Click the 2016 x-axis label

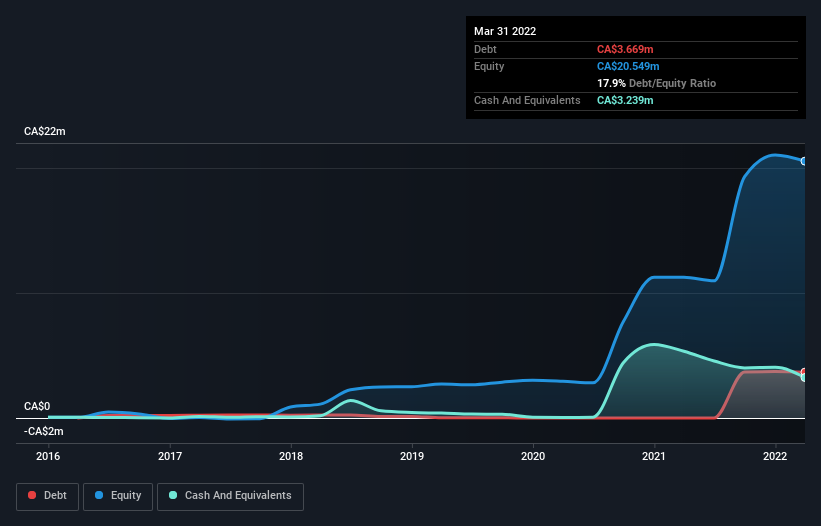(48, 456)
